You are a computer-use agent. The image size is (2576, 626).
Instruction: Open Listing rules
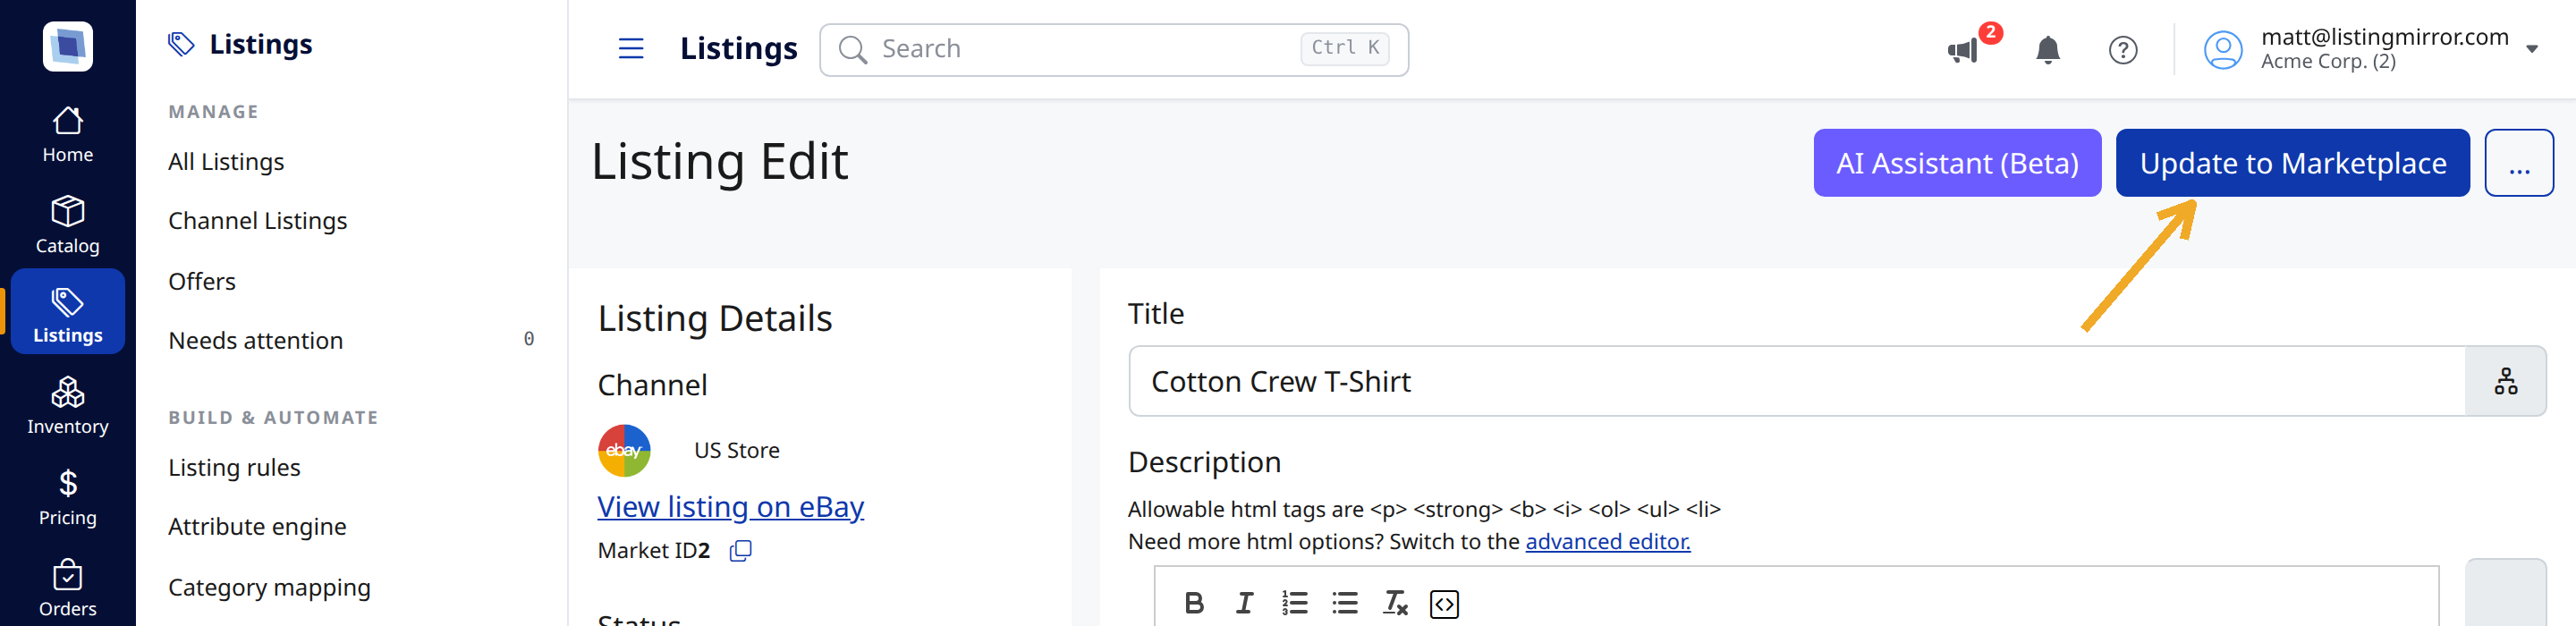coord(234,467)
